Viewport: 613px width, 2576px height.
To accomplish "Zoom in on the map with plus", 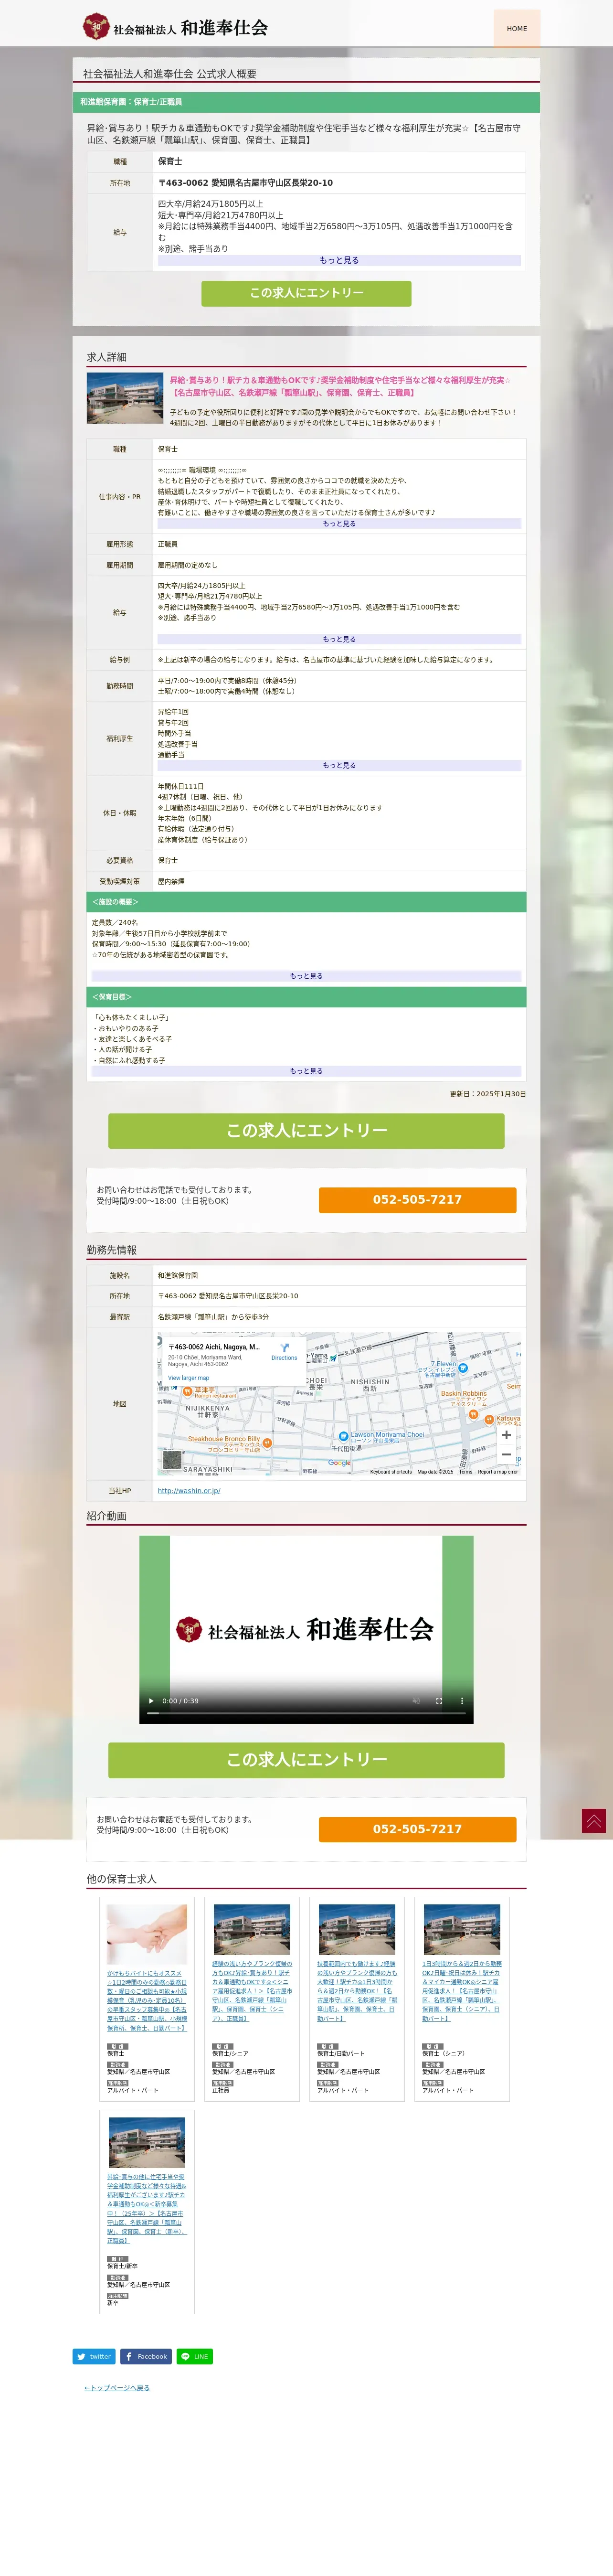I will click(x=506, y=1435).
